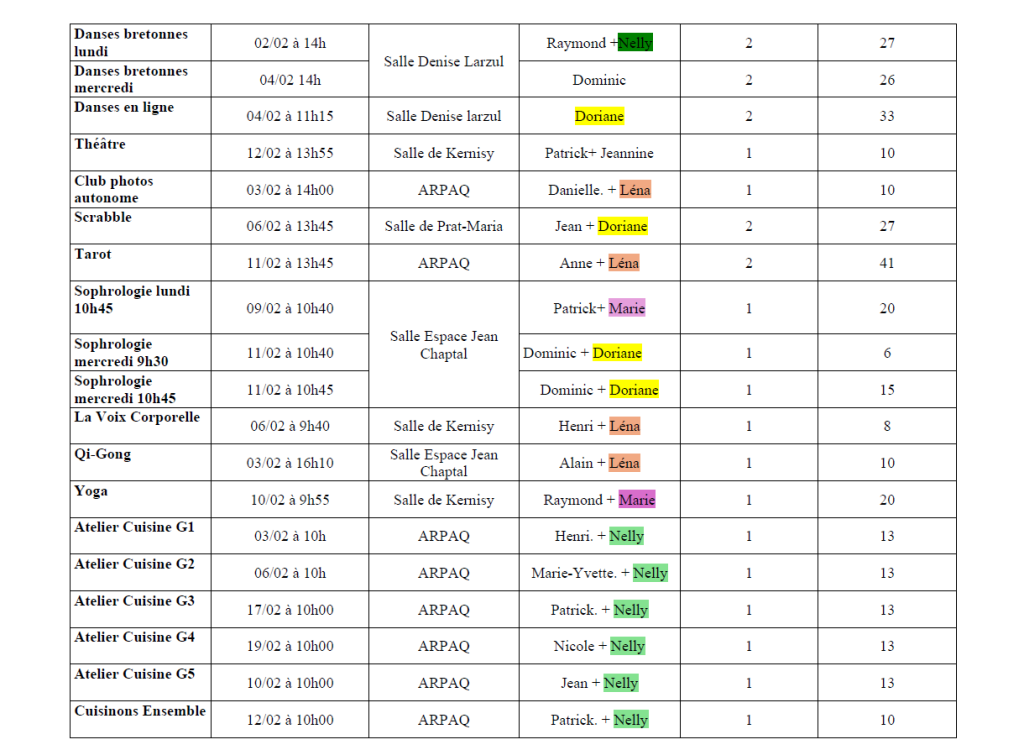1024x750 pixels.
Task: Click the number 33 in Danses en ligne row
Action: click(887, 117)
